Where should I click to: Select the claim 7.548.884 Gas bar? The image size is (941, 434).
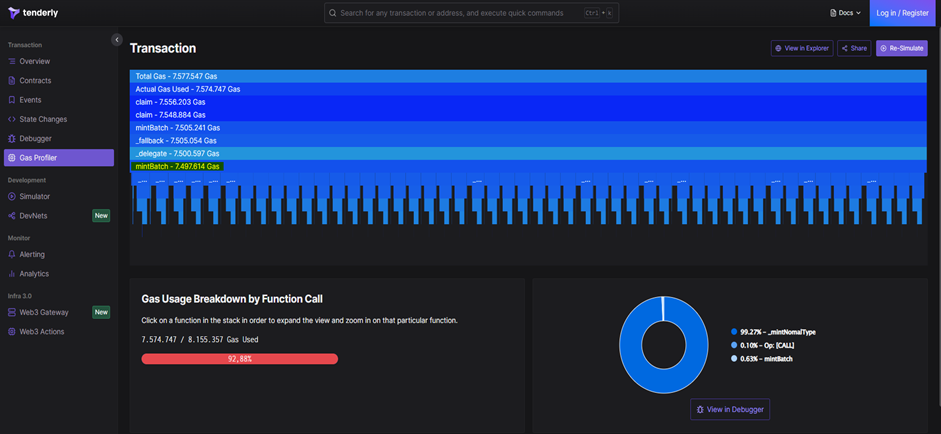coord(528,115)
